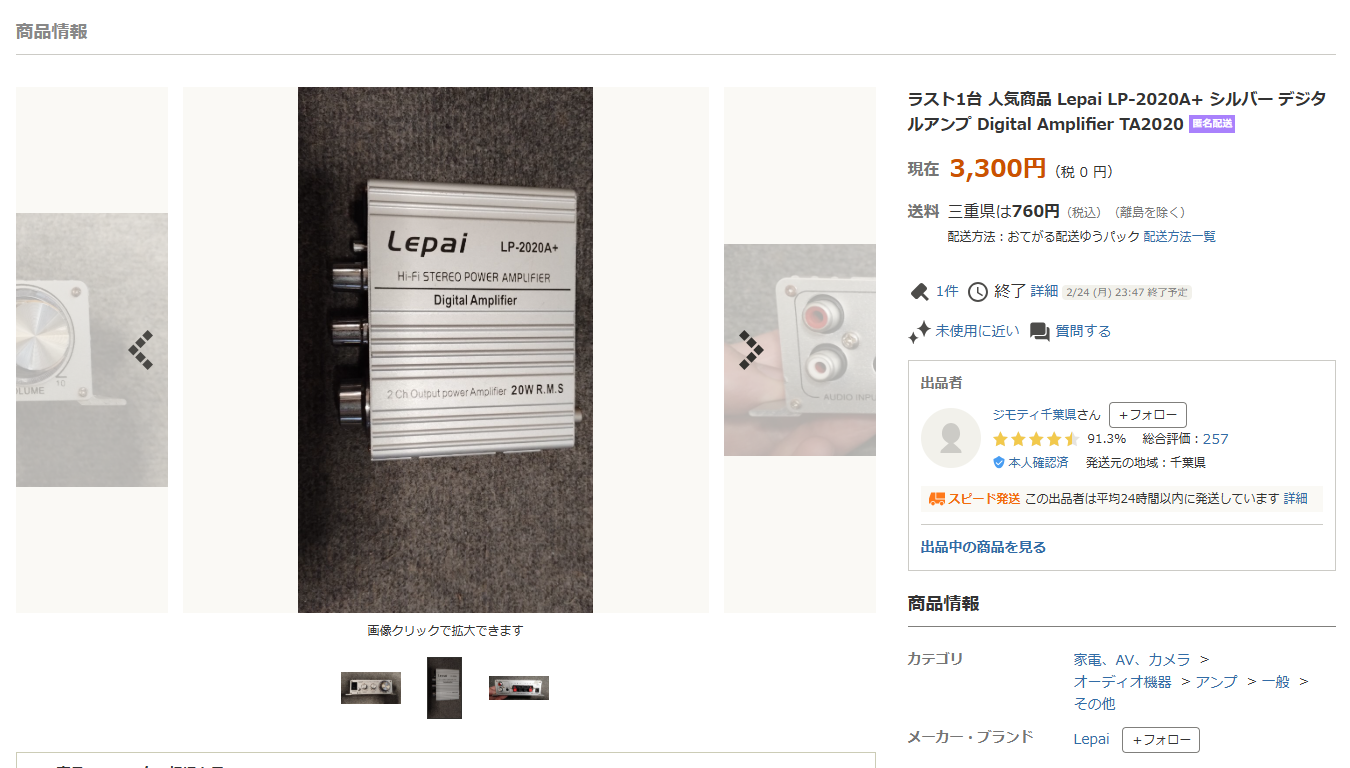Show next image with right carousel arrow
1350x768 pixels.
(751, 350)
